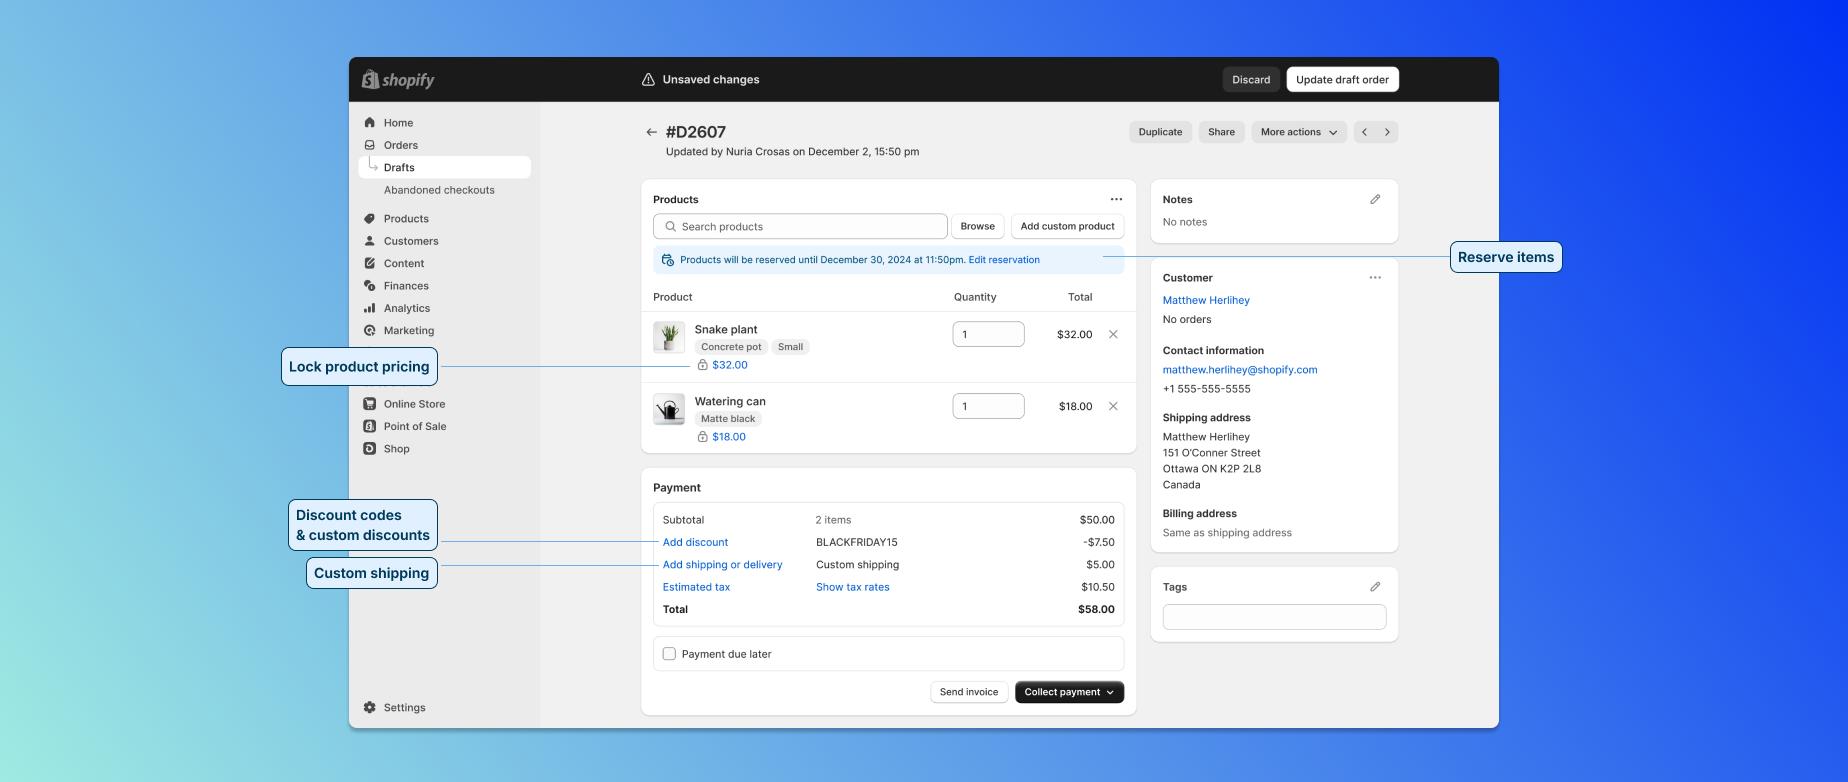Viewport: 1848px width, 782px height.
Task: Go to next draft order arrow
Action: click(x=1387, y=132)
